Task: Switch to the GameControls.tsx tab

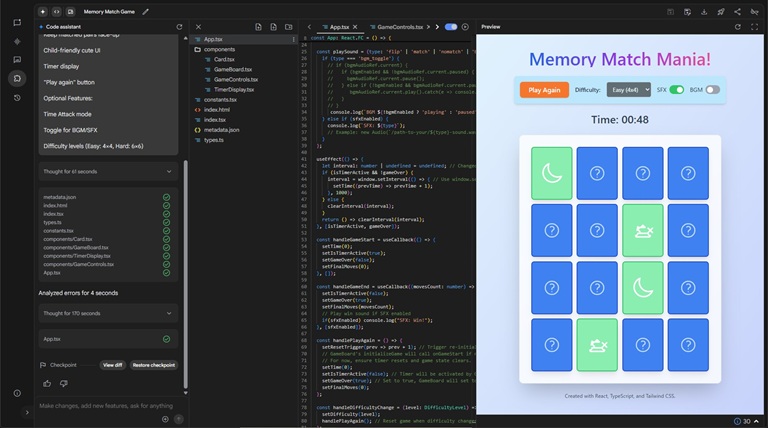Action: point(399,27)
